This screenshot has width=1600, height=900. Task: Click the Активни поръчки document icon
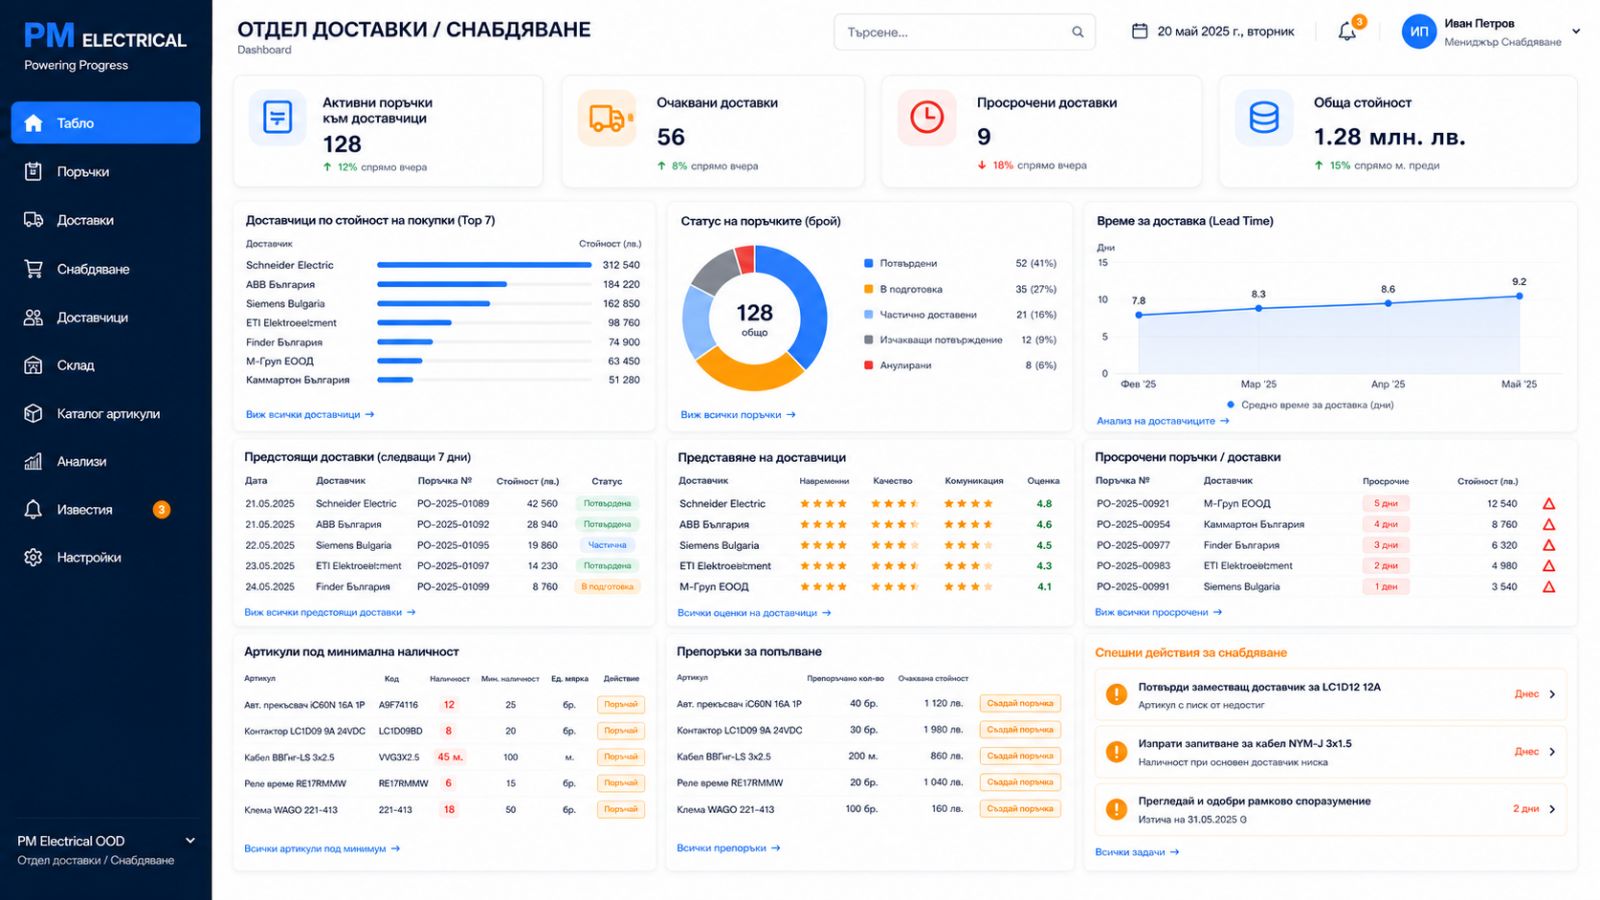pos(277,117)
